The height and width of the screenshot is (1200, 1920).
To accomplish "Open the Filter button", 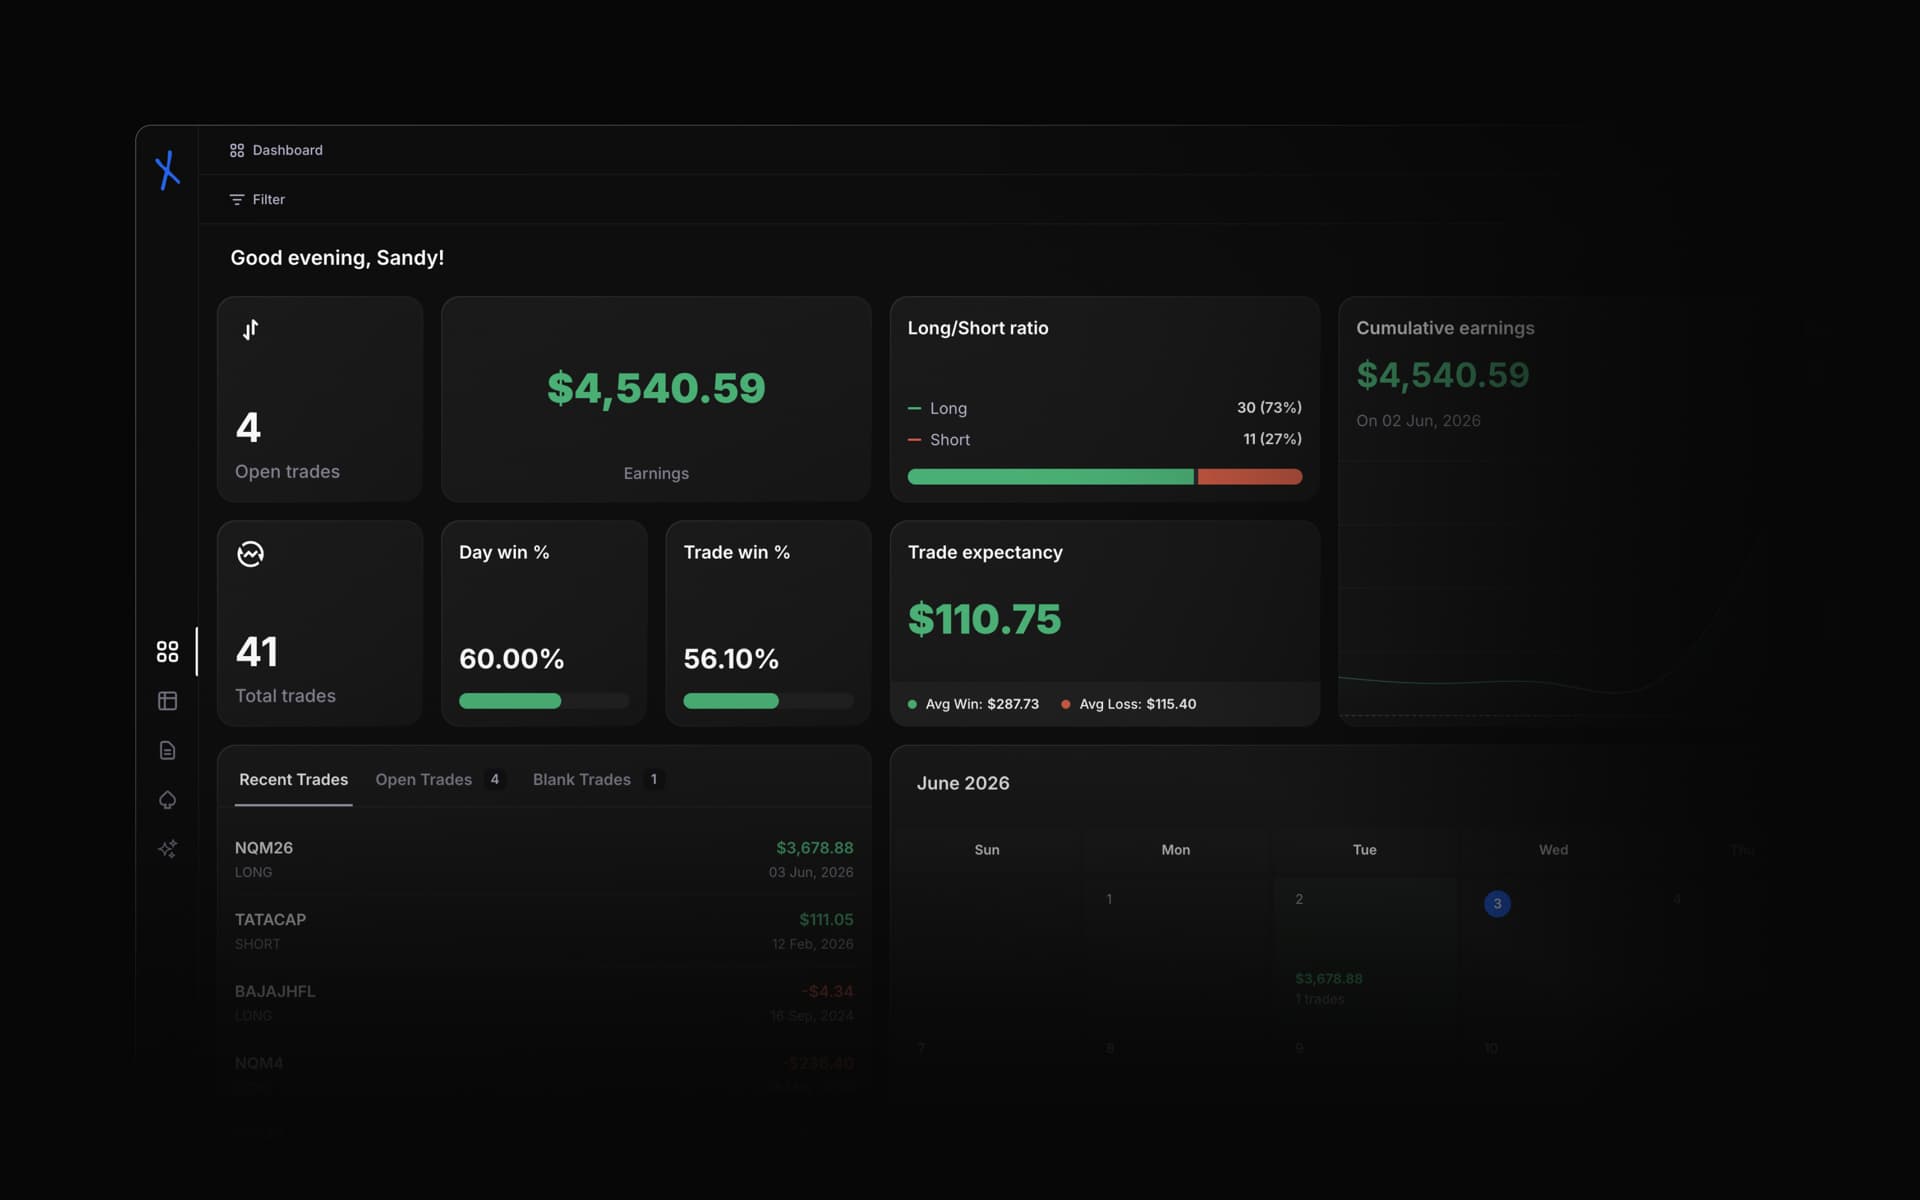I will coord(258,200).
